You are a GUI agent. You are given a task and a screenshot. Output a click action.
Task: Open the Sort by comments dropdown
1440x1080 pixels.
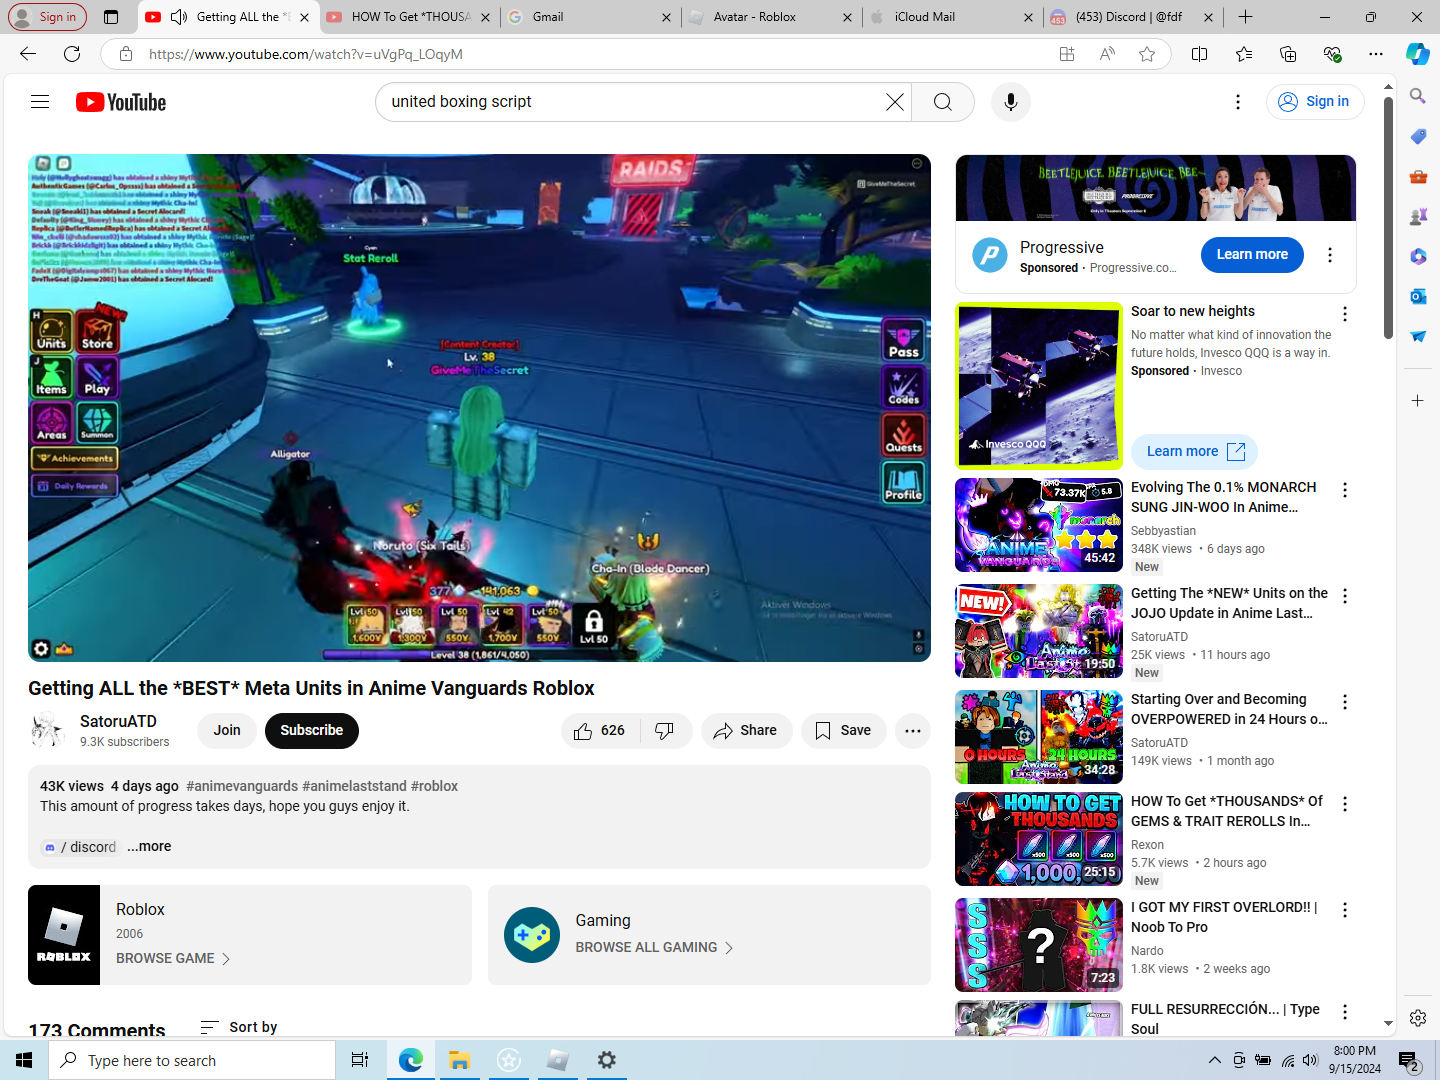tap(239, 1027)
